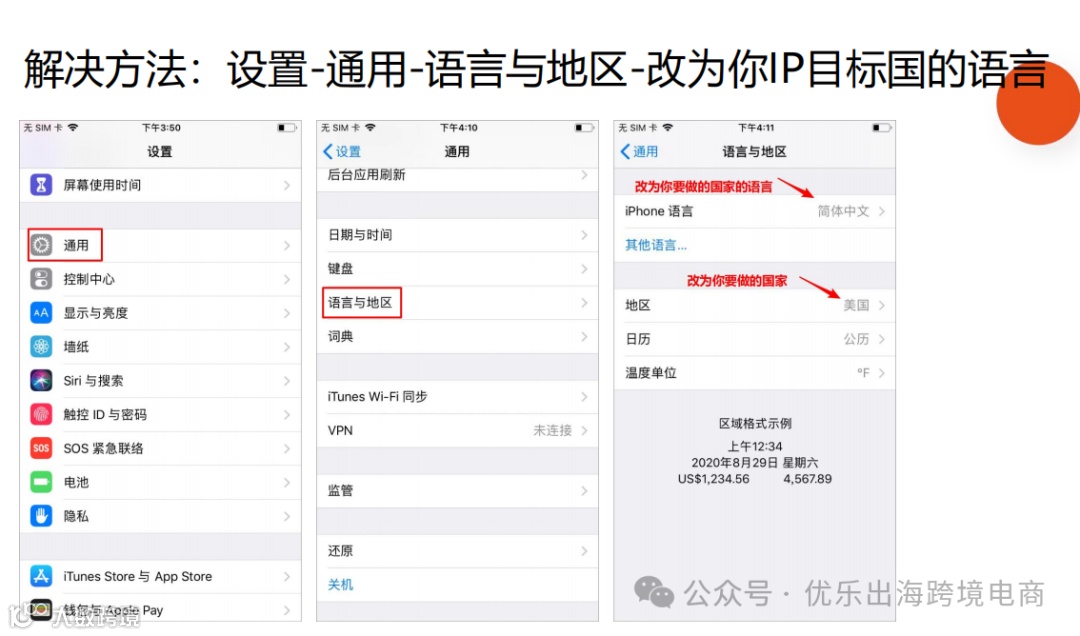
Task: Tap 2020年8月29日 星期六 date example
Action: coord(755,462)
